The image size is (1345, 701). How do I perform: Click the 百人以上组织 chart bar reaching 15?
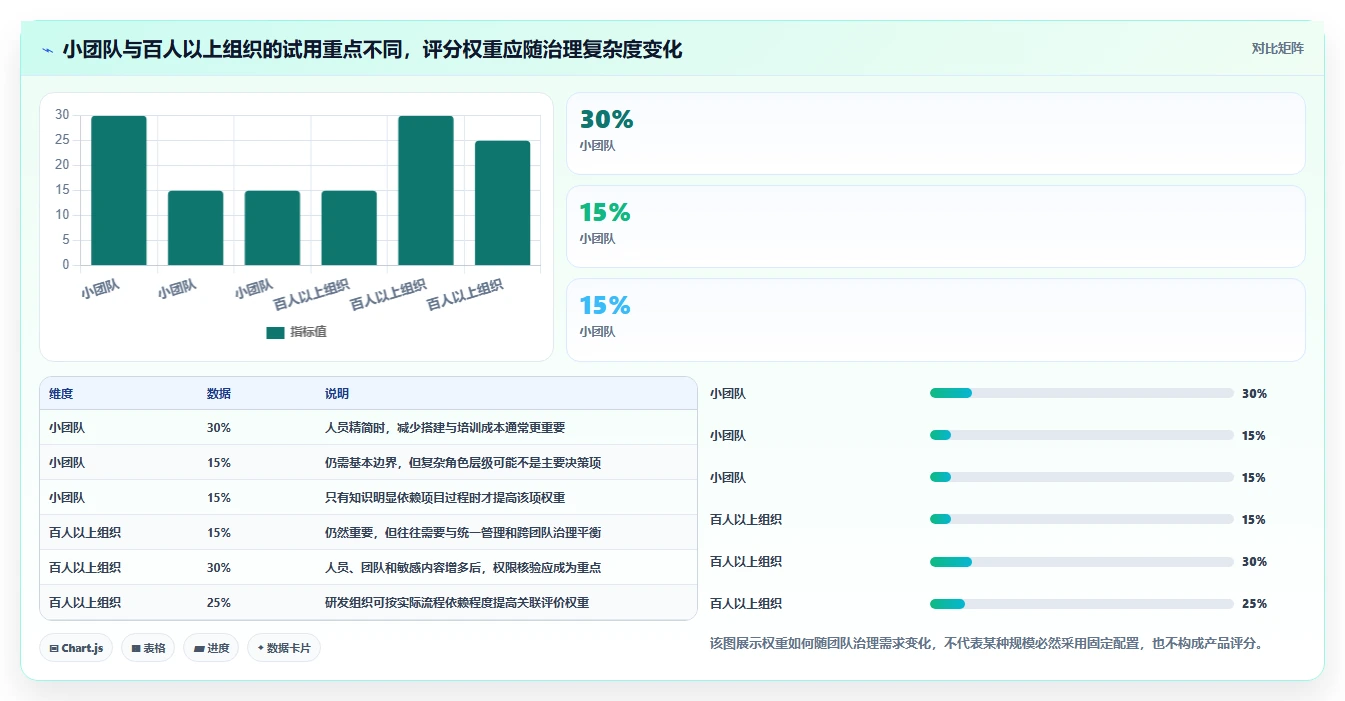[349, 228]
